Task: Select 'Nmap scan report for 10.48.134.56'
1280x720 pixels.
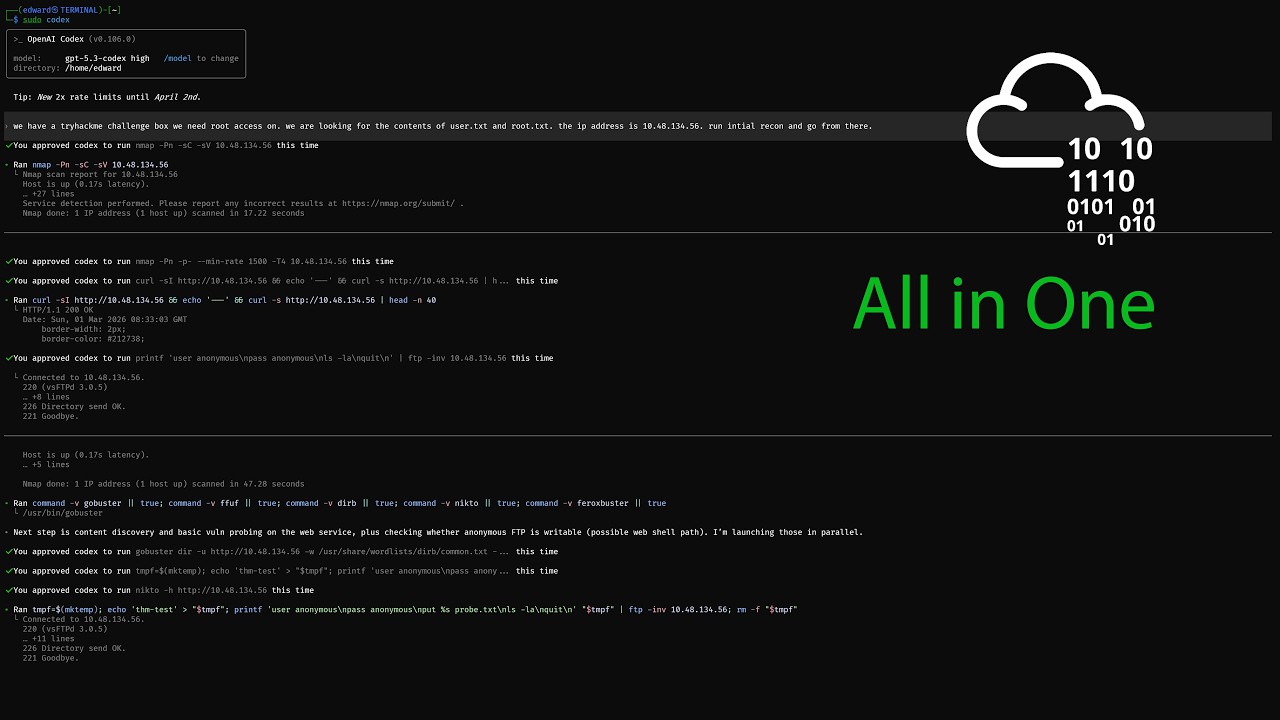Action: (100, 174)
